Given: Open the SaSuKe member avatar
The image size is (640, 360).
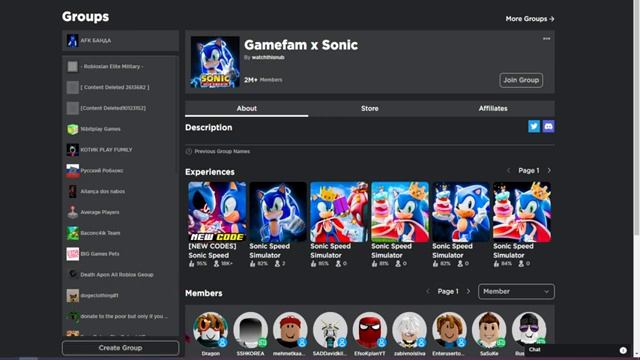Looking at the screenshot, I should click(489, 329).
